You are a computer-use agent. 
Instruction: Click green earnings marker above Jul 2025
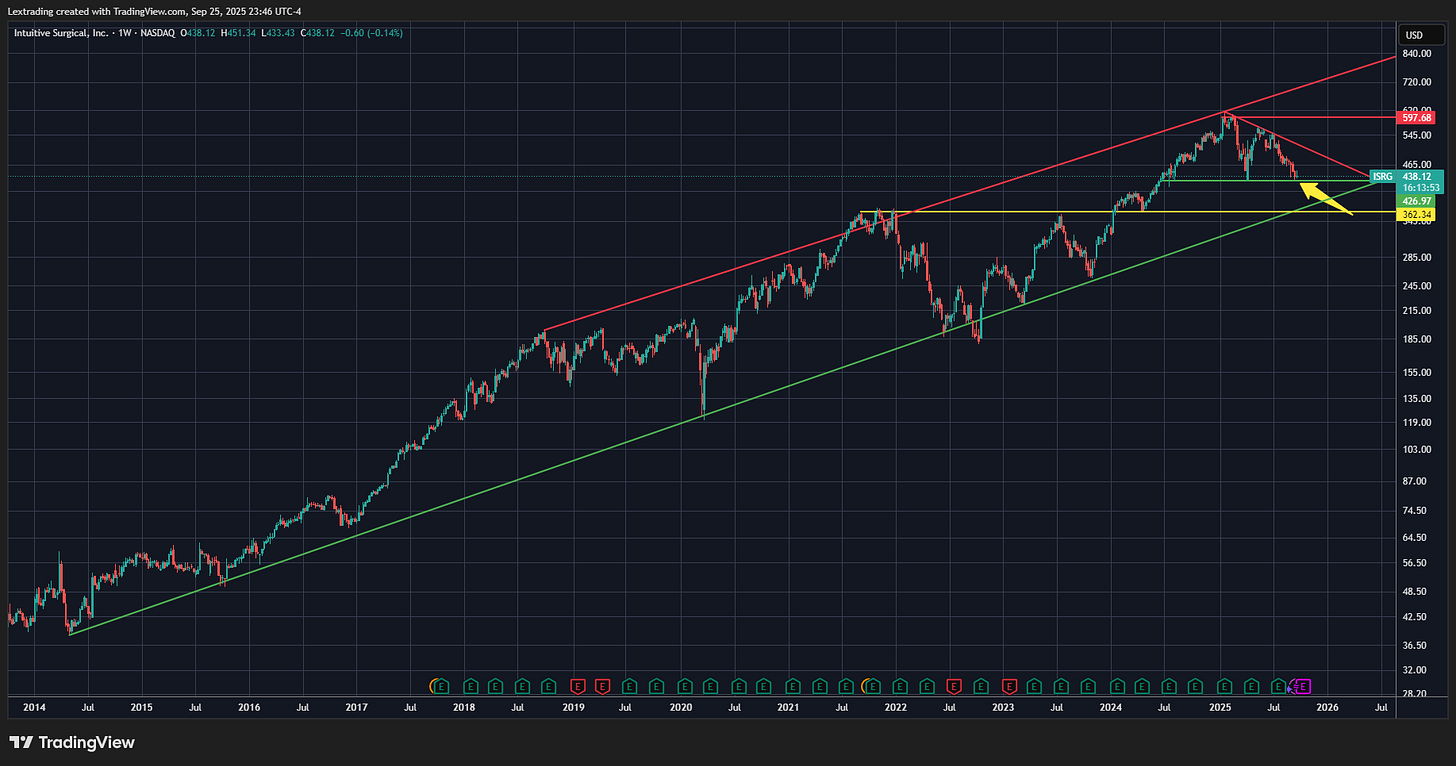tap(1279, 686)
